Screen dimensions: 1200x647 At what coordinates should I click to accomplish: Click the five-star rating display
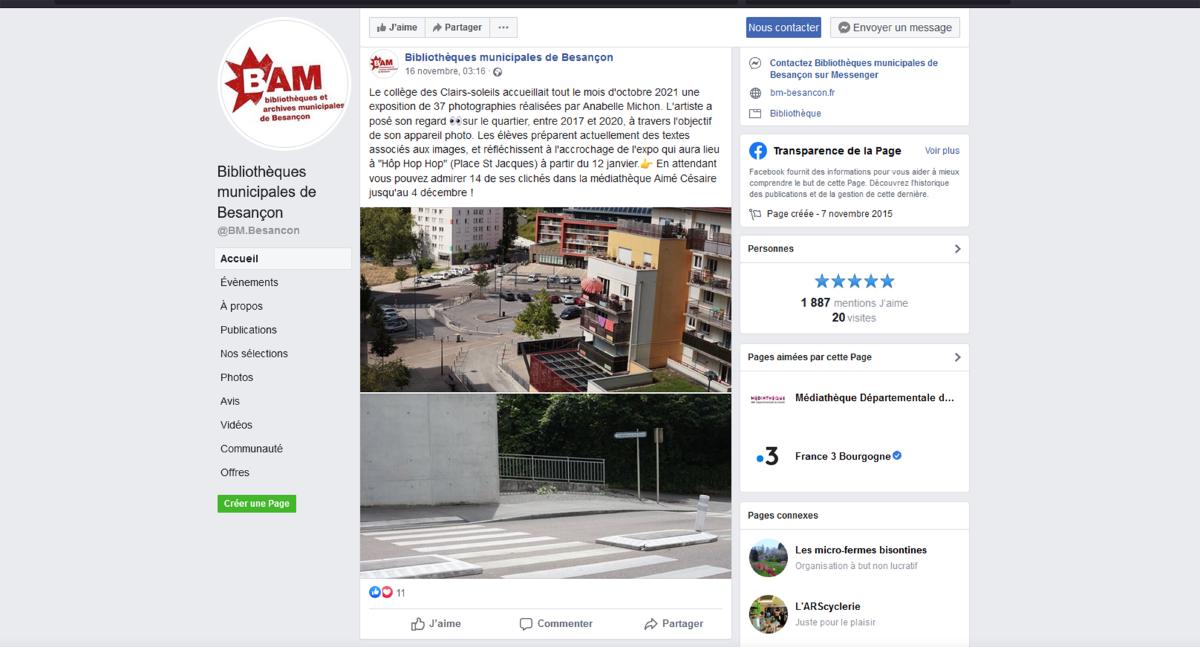(854, 281)
